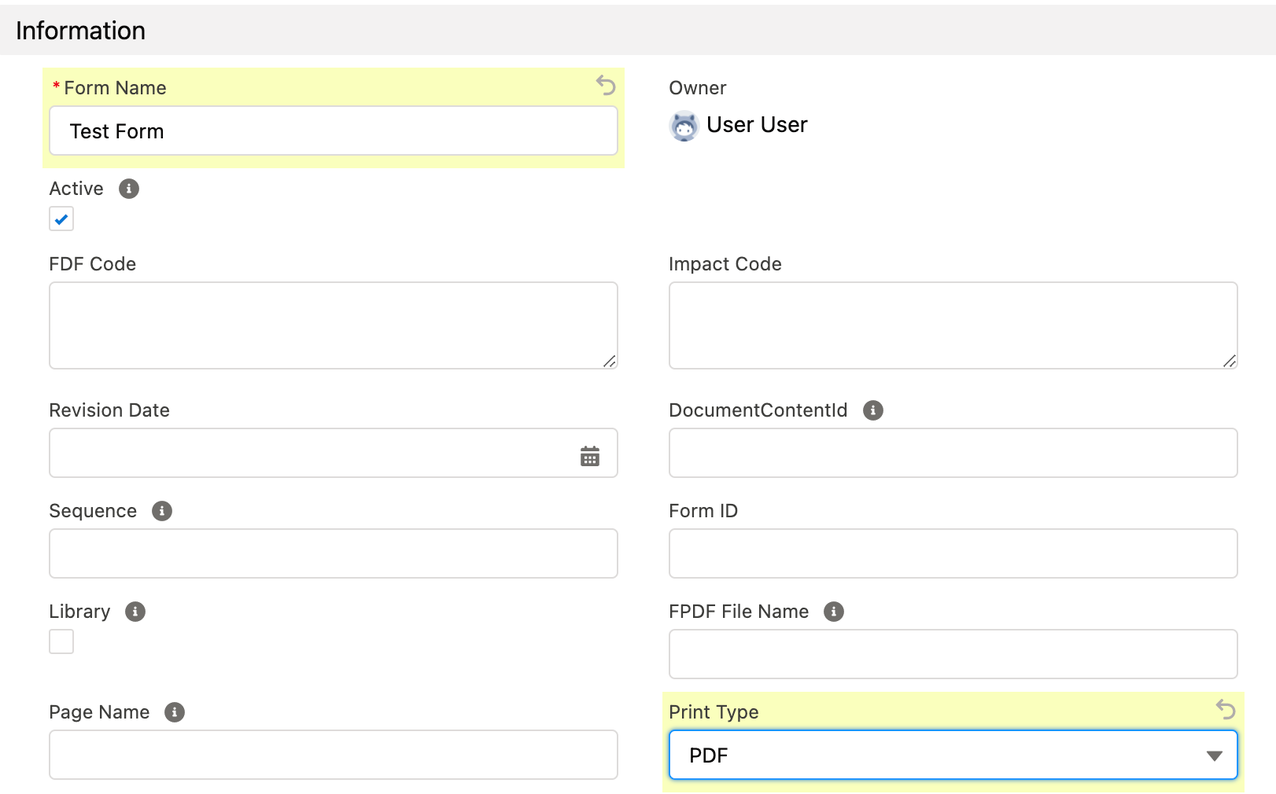Click the FDF Code resize handle
Viewport: 1276px width, 794px height.
610,361
